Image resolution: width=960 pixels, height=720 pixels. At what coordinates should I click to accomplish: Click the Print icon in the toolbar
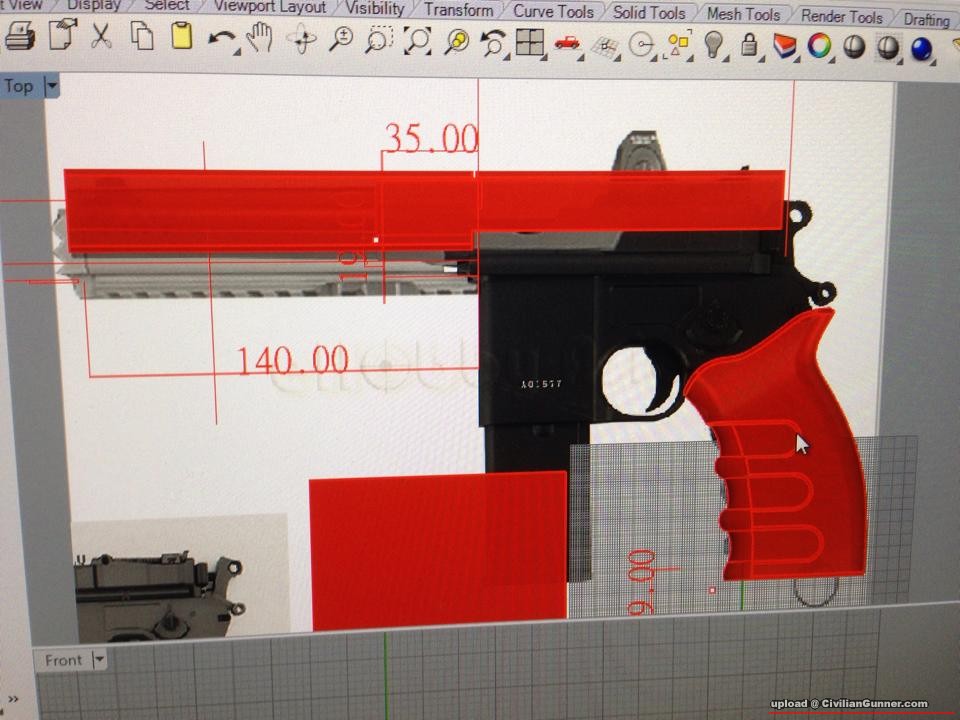point(20,39)
